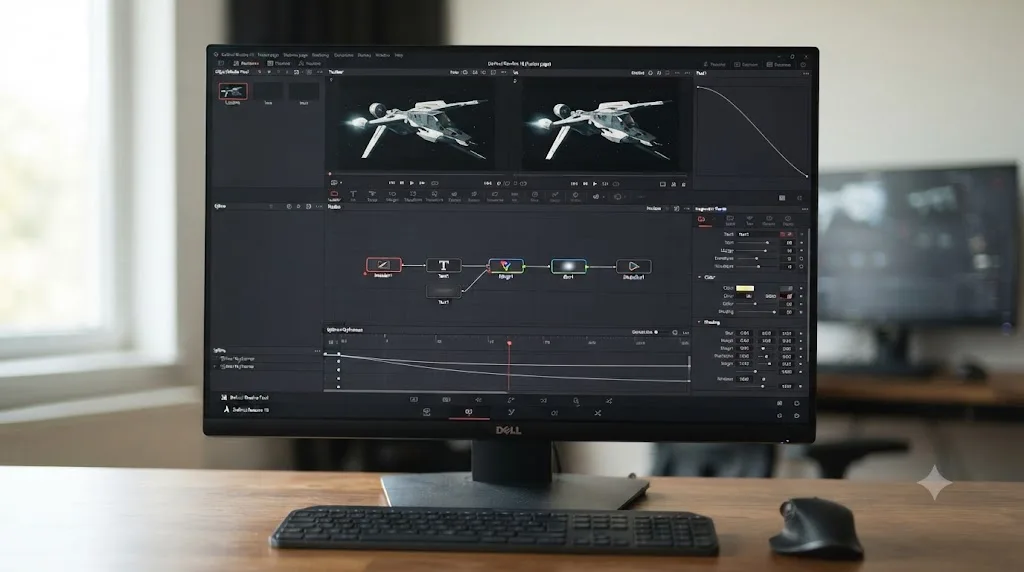This screenshot has height=572, width=1024.
Task: Play the right viewer
Action: 594,183
